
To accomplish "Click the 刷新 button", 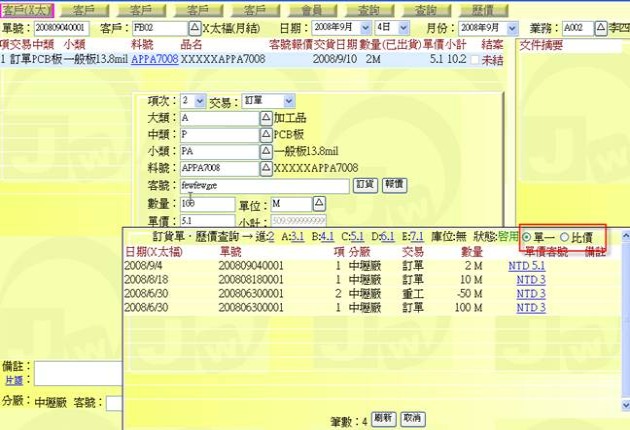I will [x=383, y=417].
